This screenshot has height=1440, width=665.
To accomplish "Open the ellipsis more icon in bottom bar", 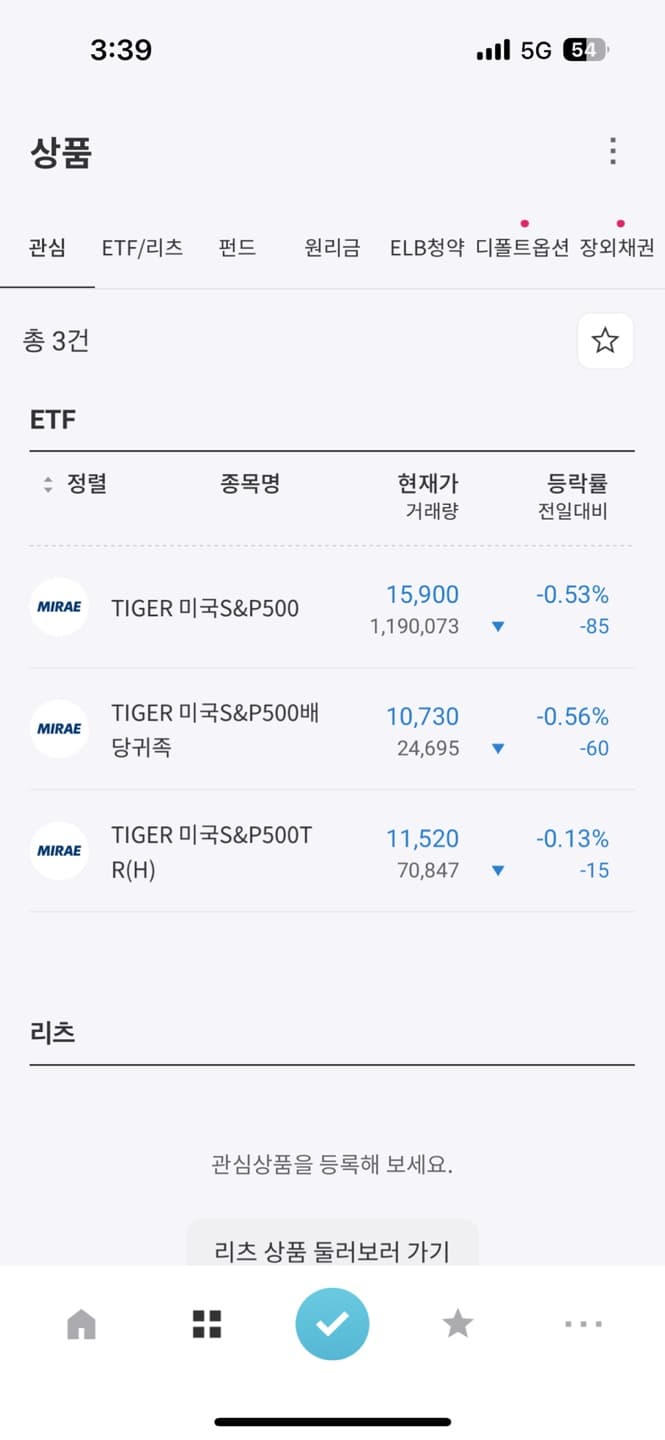I will [x=583, y=1324].
